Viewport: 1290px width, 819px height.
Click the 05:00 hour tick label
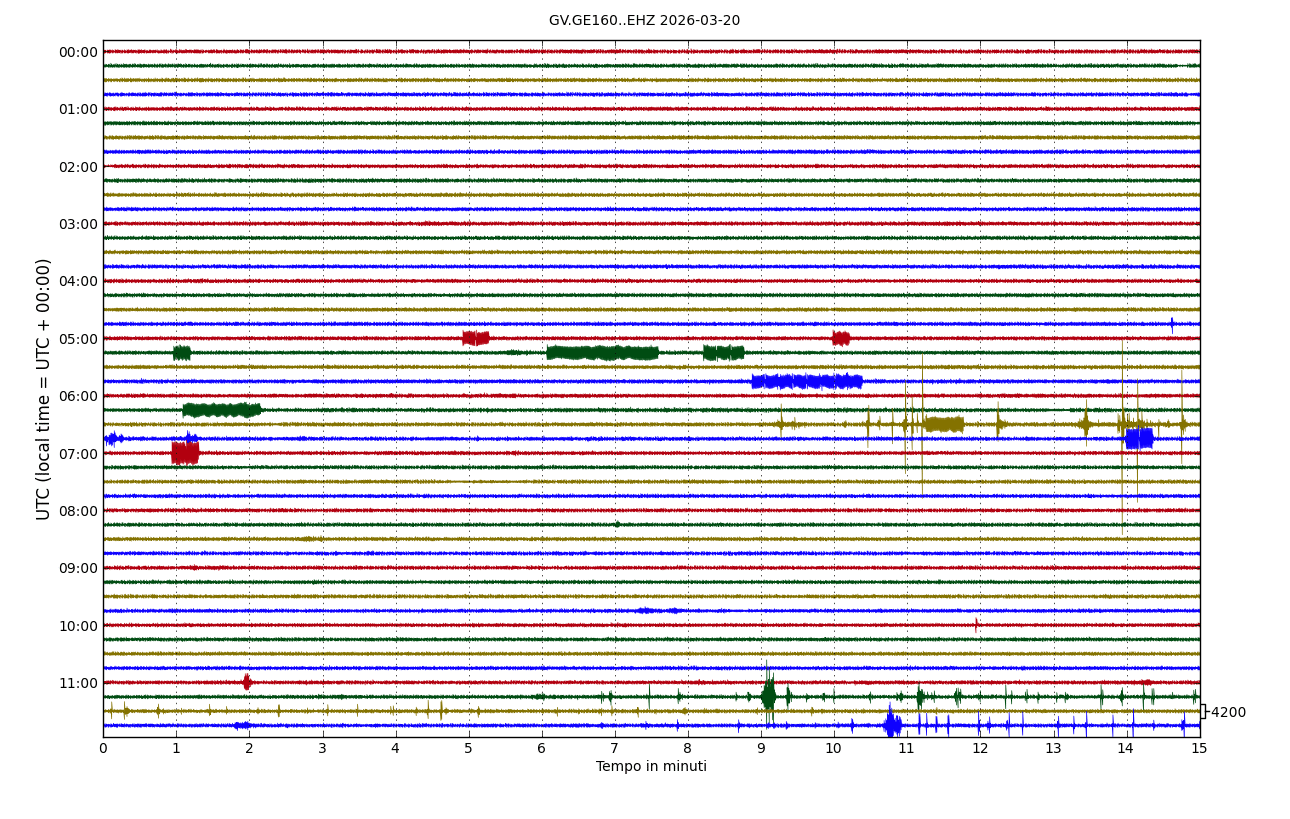pos(78,339)
